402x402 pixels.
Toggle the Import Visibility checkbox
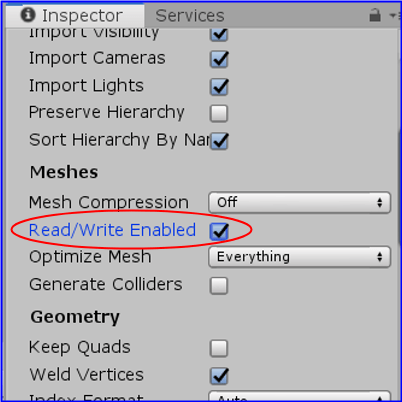coord(219,34)
